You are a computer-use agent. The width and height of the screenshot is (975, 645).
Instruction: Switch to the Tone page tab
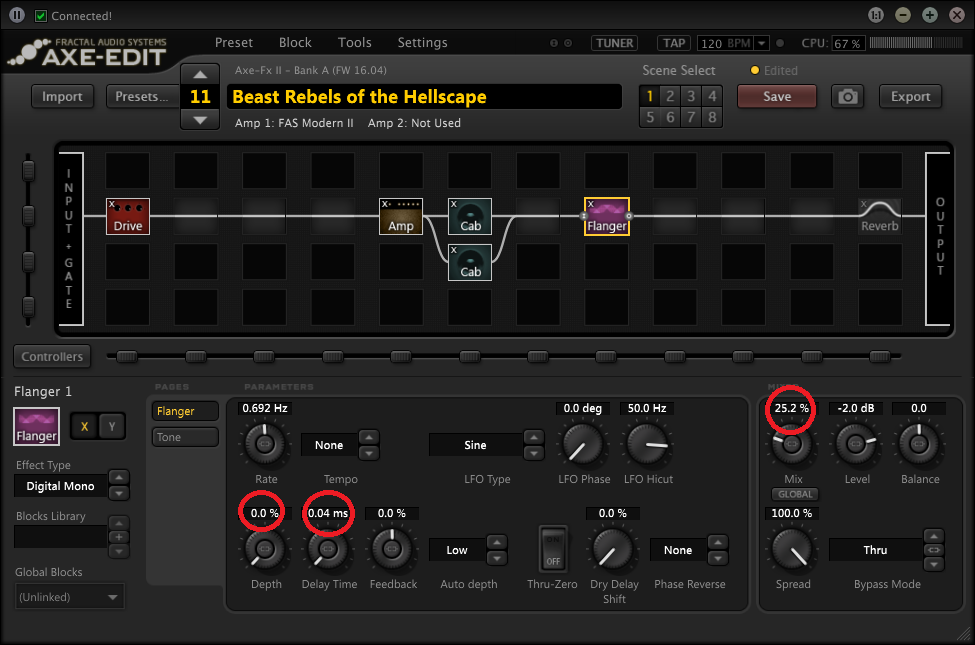tap(185, 437)
